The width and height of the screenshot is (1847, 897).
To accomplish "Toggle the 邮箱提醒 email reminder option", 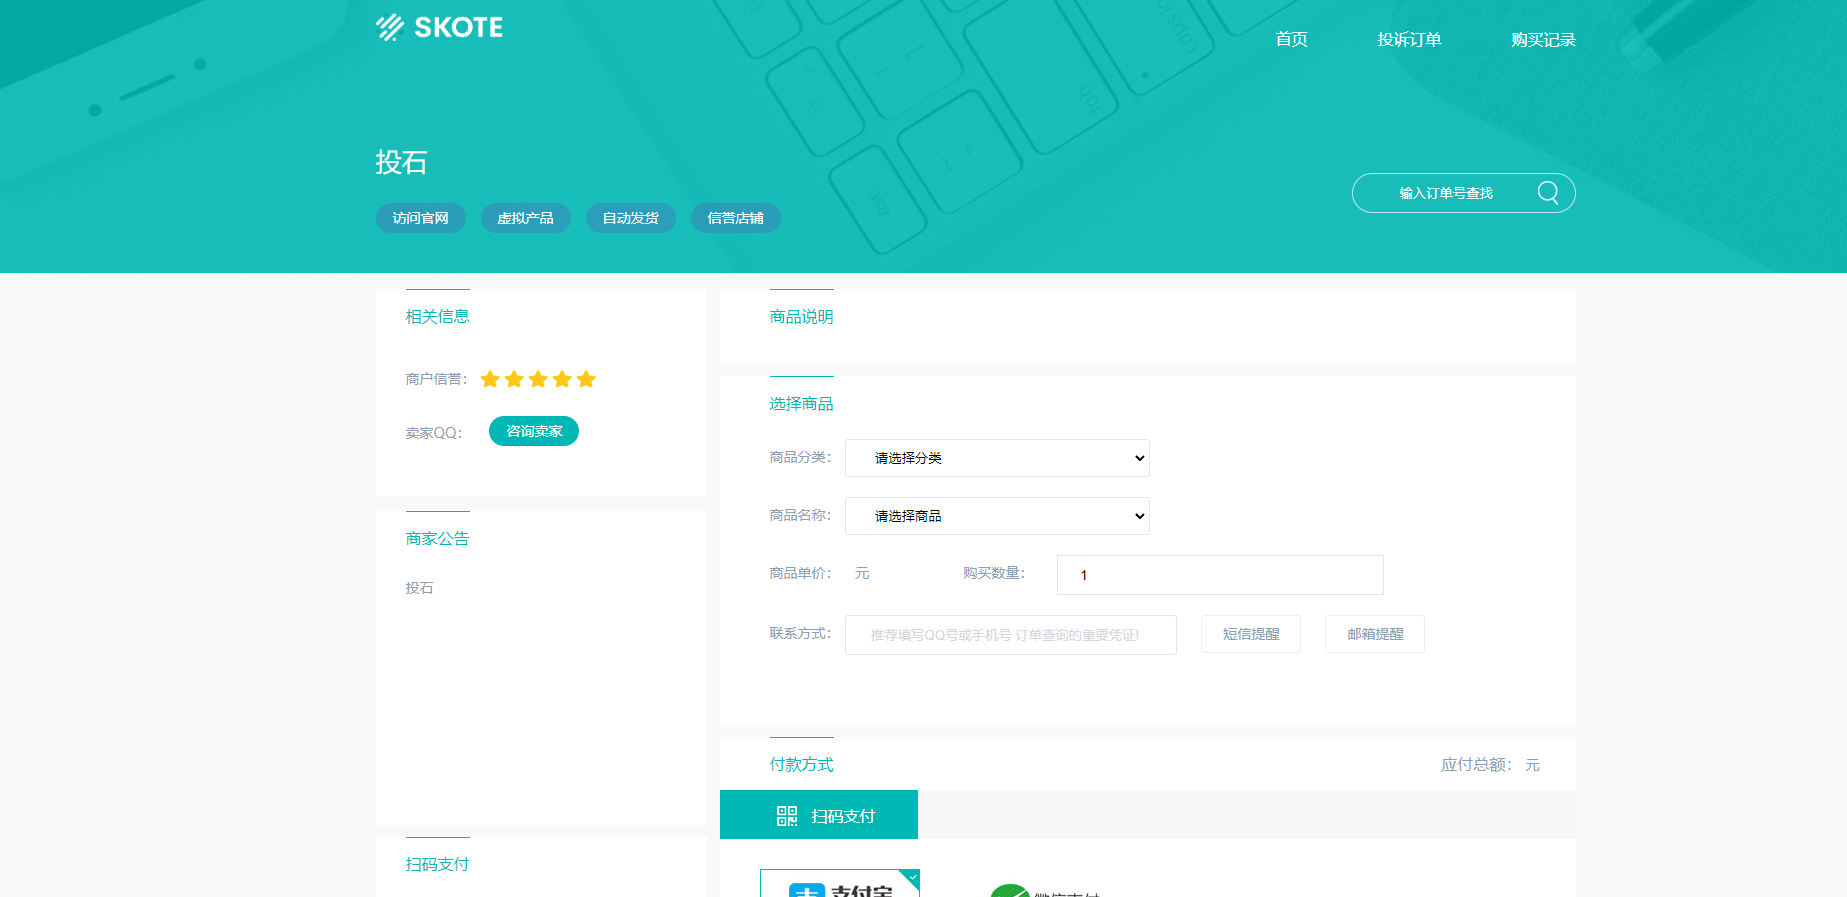I will point(1374,634).
